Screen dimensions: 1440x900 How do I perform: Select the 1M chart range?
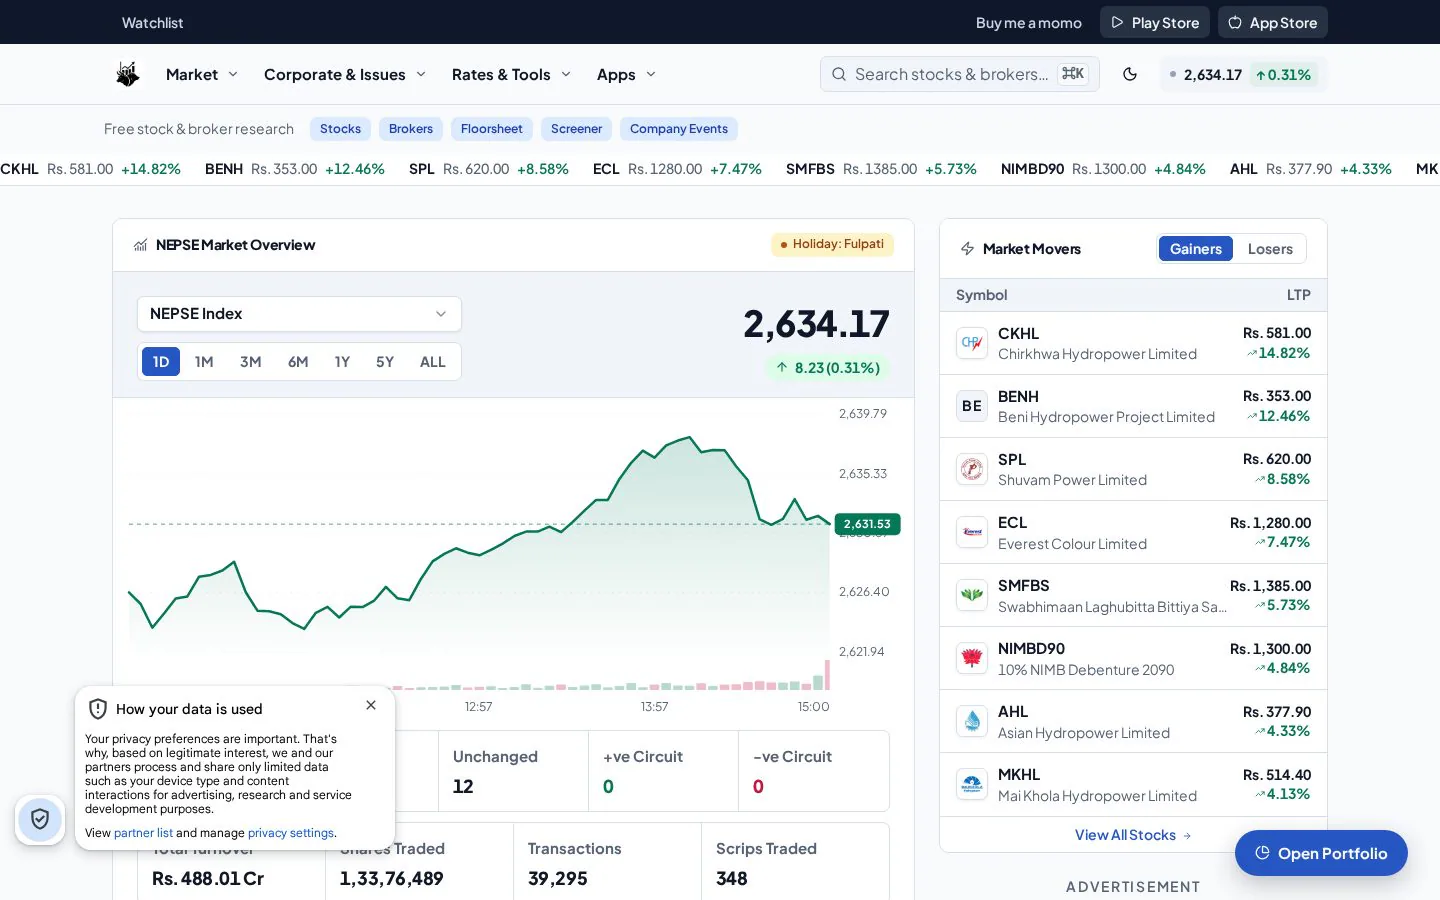click(204, 362)
